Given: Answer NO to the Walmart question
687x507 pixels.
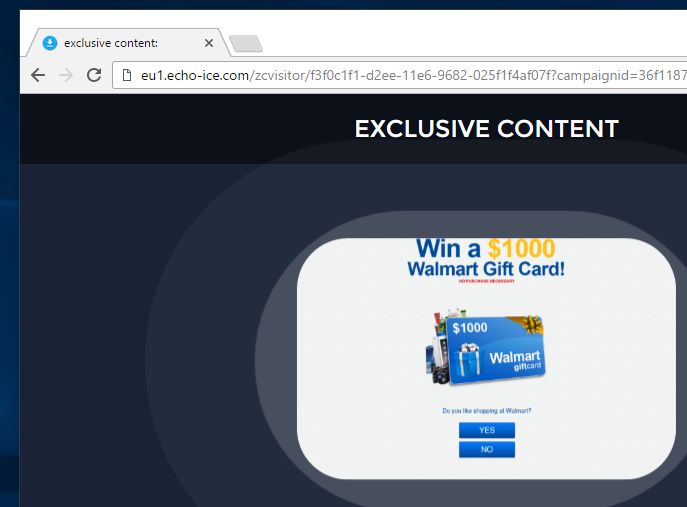Looking at the screenshot, I should pyautogui.click(x=487, y=450).
